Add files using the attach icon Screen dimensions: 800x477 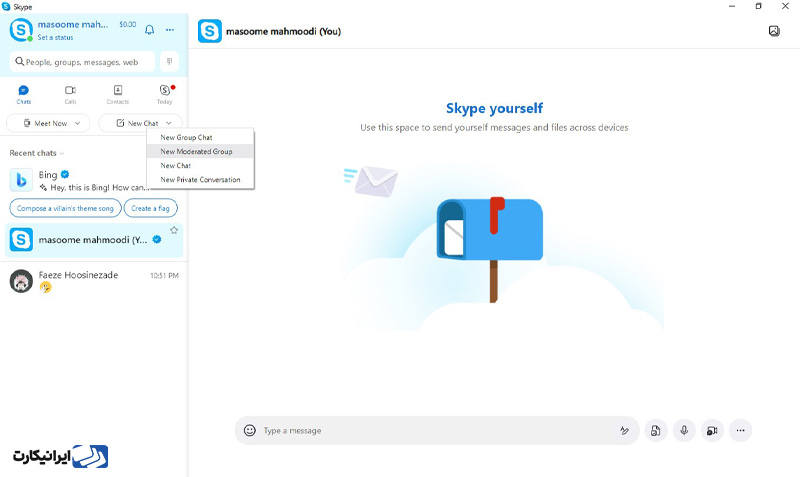pos(656,431)
